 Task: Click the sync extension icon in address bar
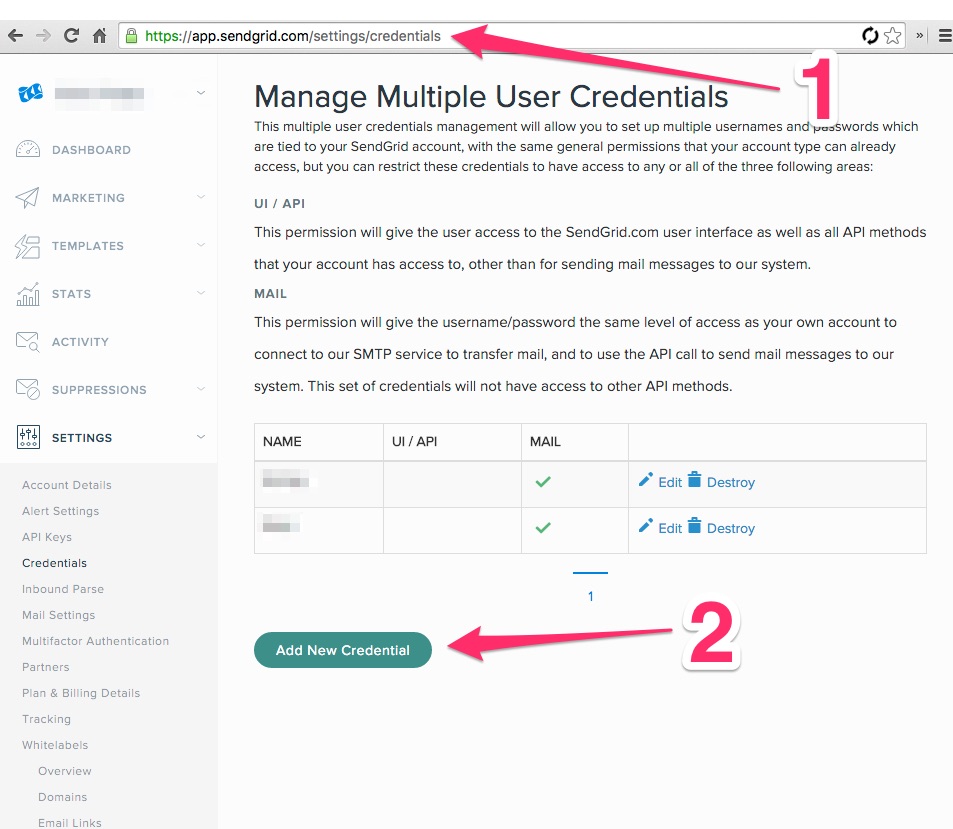tap(870, 36)
